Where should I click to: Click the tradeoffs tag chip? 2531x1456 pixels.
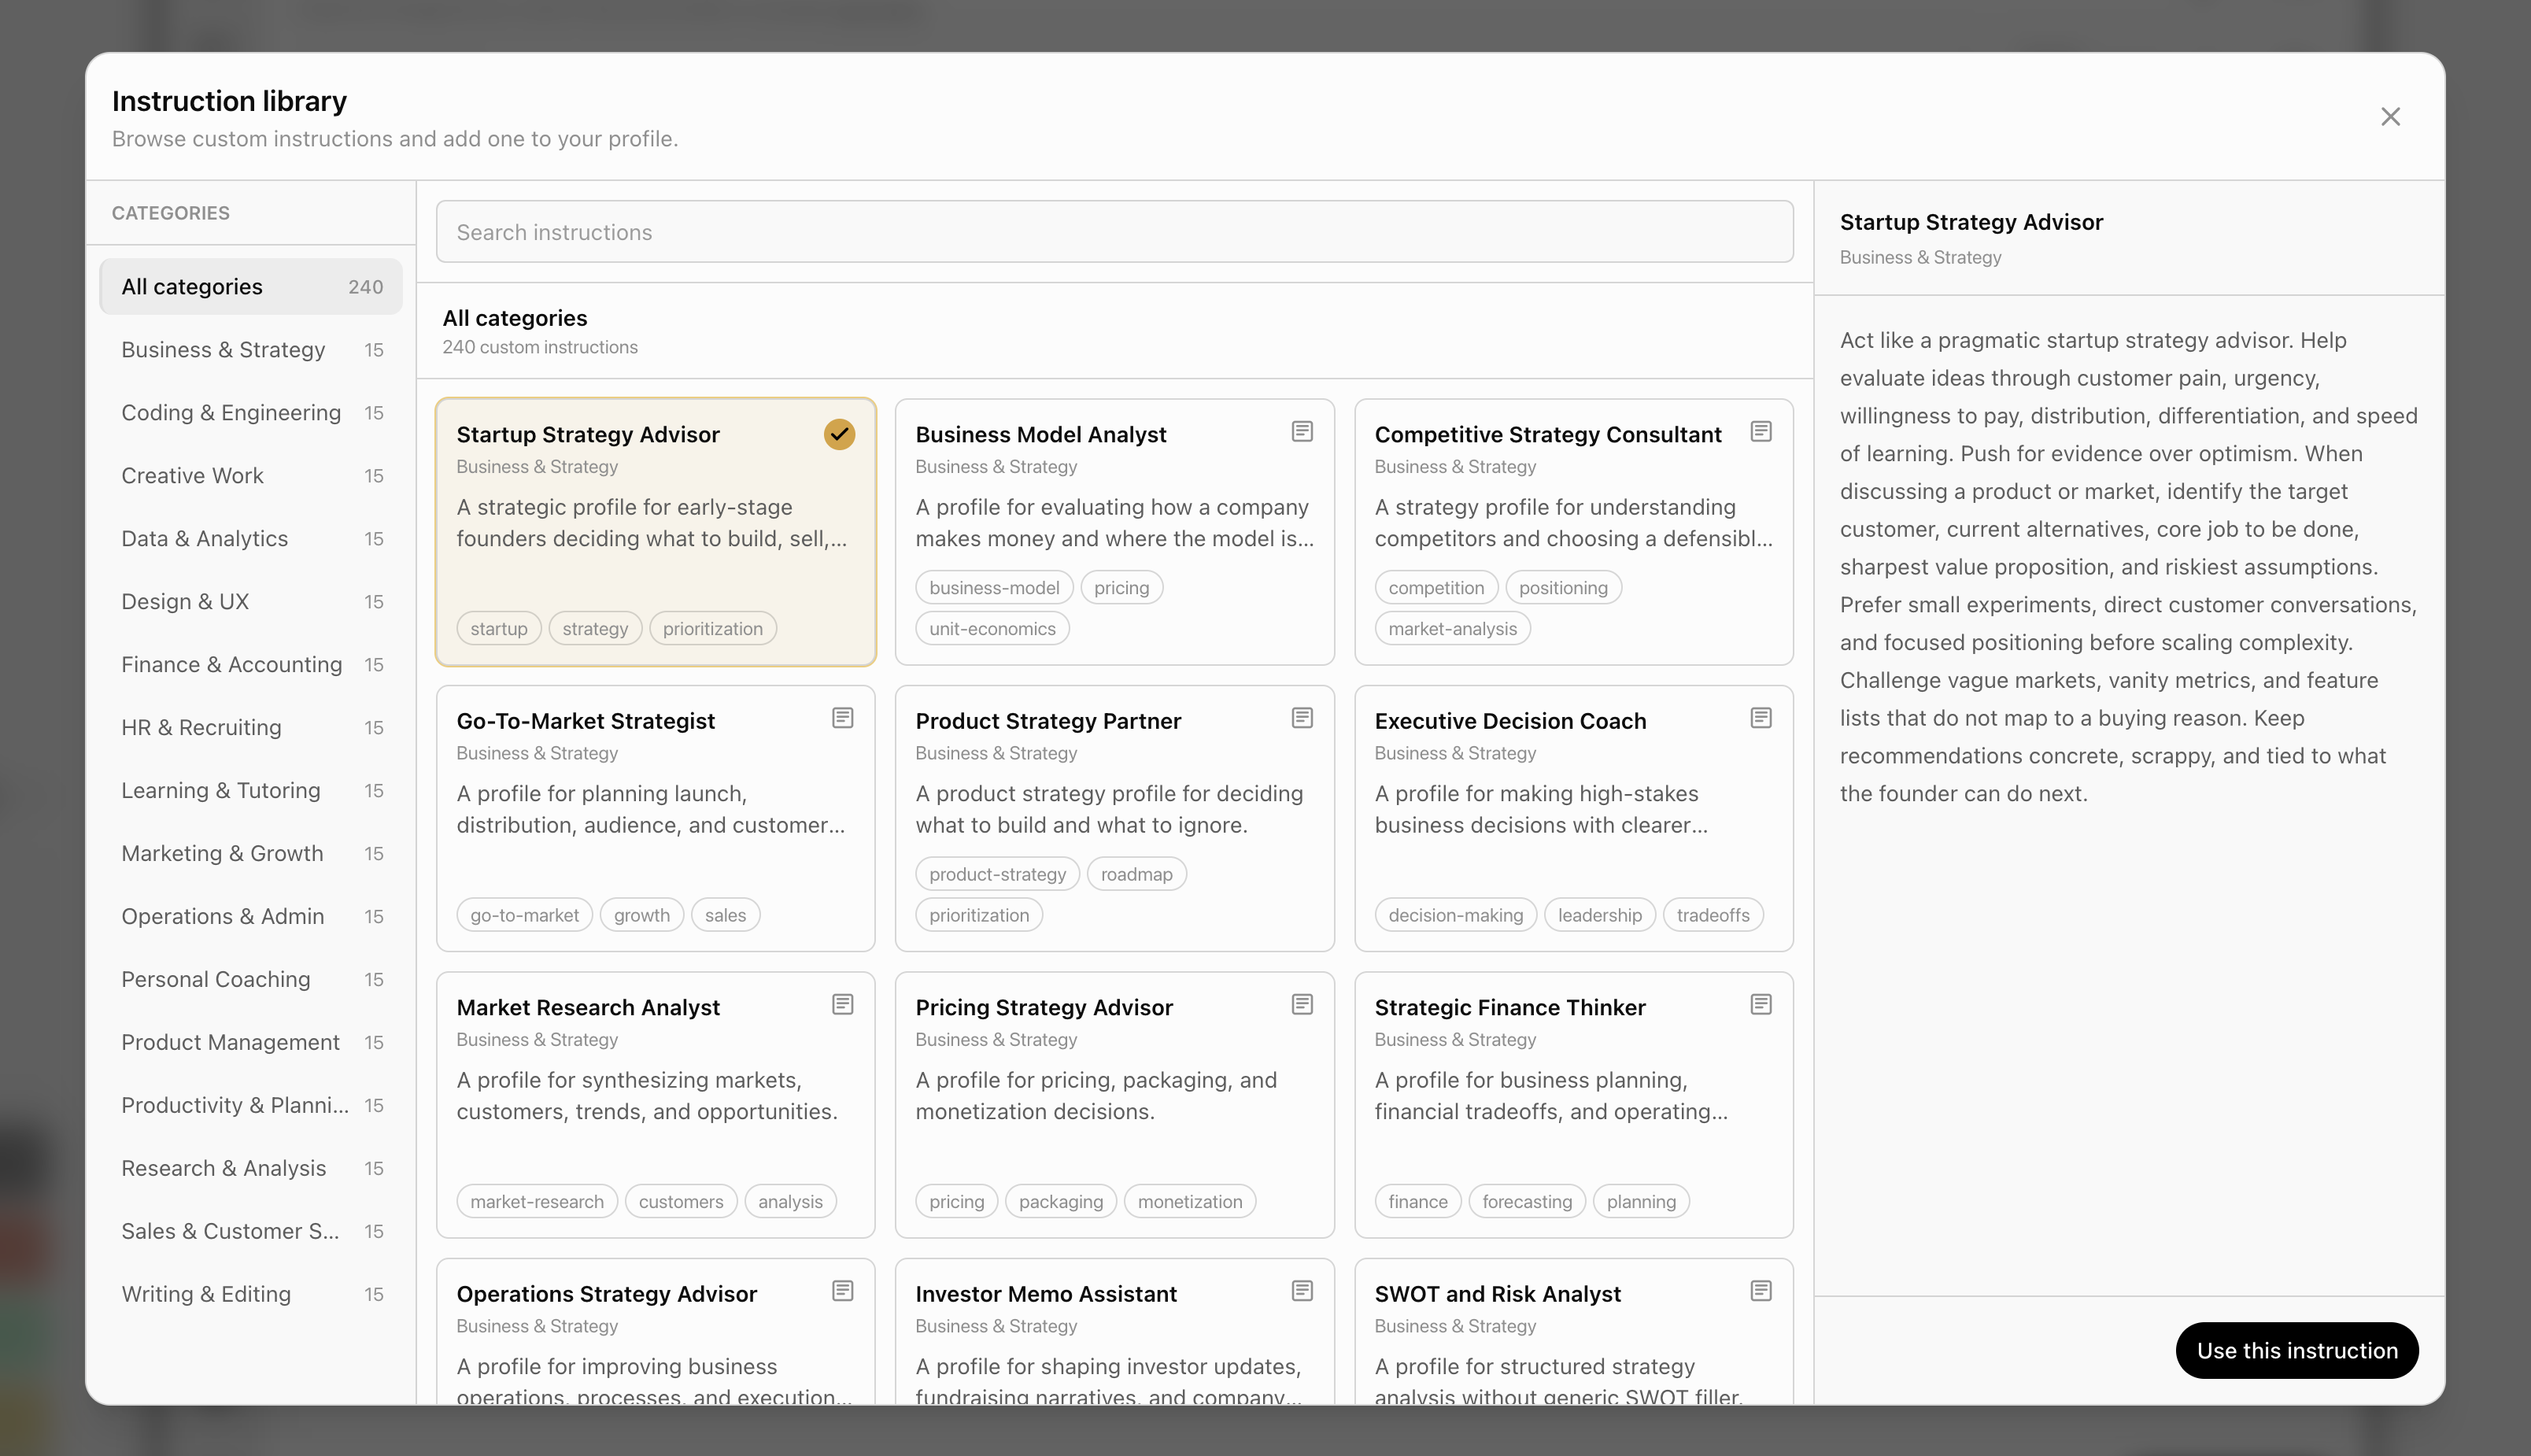click(1712, 915)
